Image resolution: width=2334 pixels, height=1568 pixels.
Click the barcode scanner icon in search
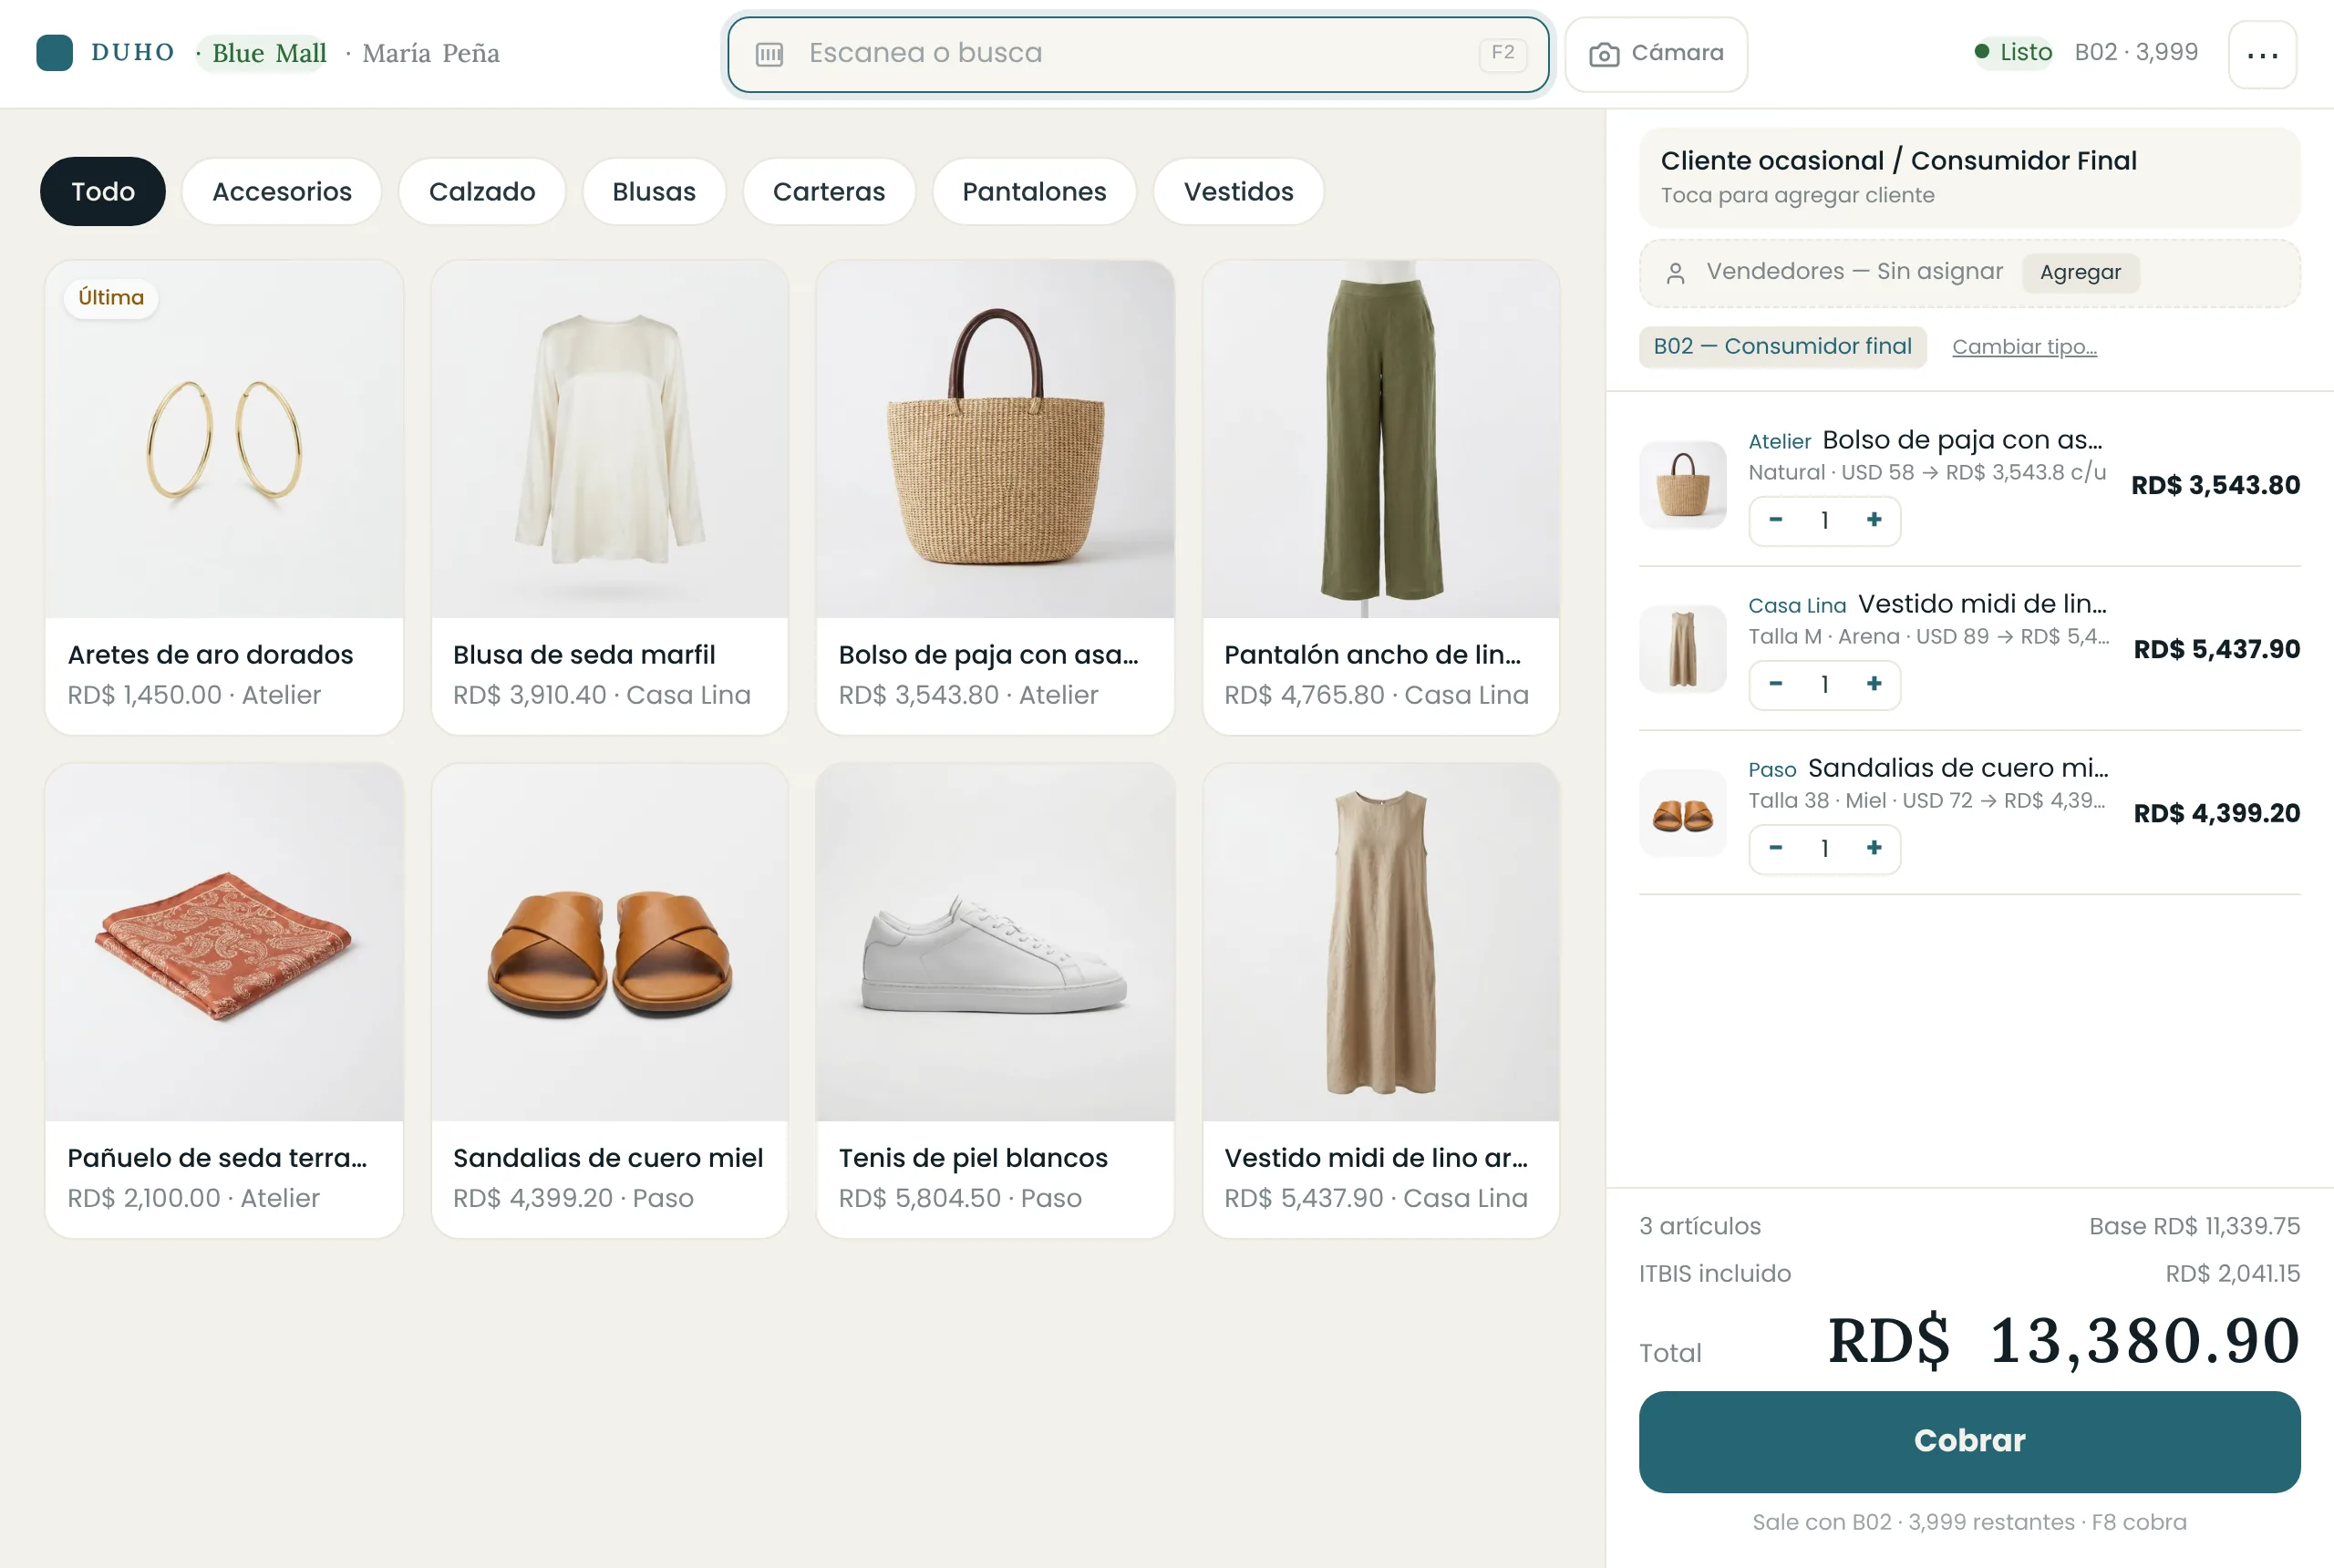[x=769, y=54]
